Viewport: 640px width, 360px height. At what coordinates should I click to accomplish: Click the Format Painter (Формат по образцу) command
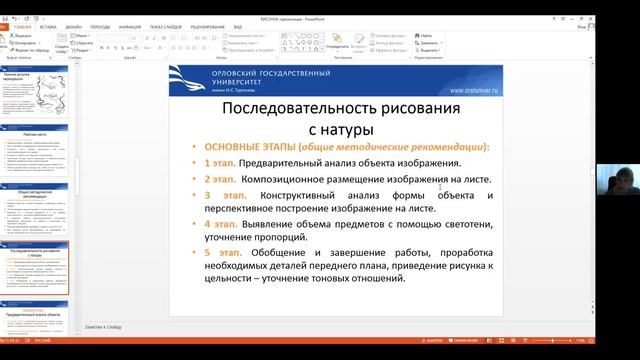29,50
